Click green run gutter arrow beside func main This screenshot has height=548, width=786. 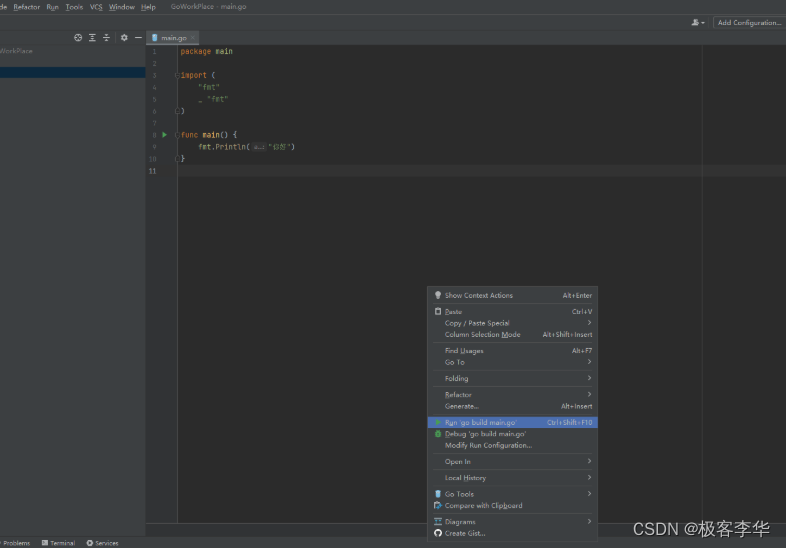(x=165, y=135)
